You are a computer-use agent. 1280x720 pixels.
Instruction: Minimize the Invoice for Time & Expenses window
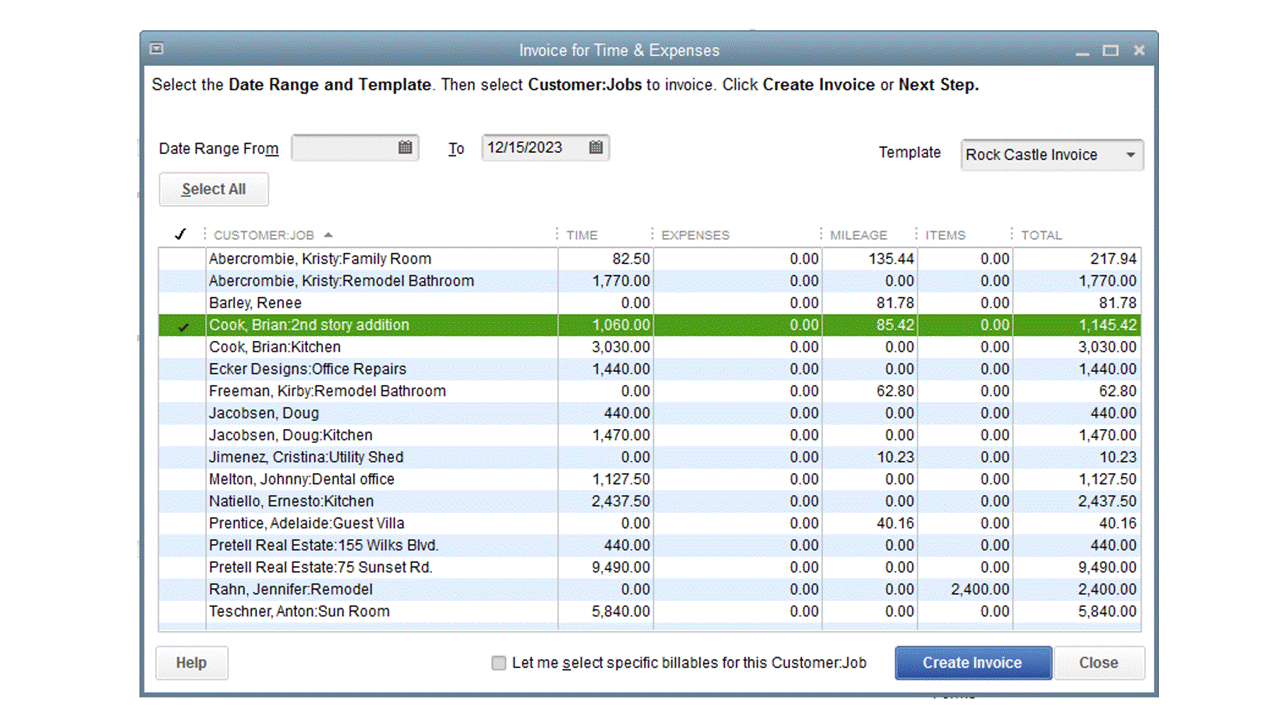[x=1083, y=51]
